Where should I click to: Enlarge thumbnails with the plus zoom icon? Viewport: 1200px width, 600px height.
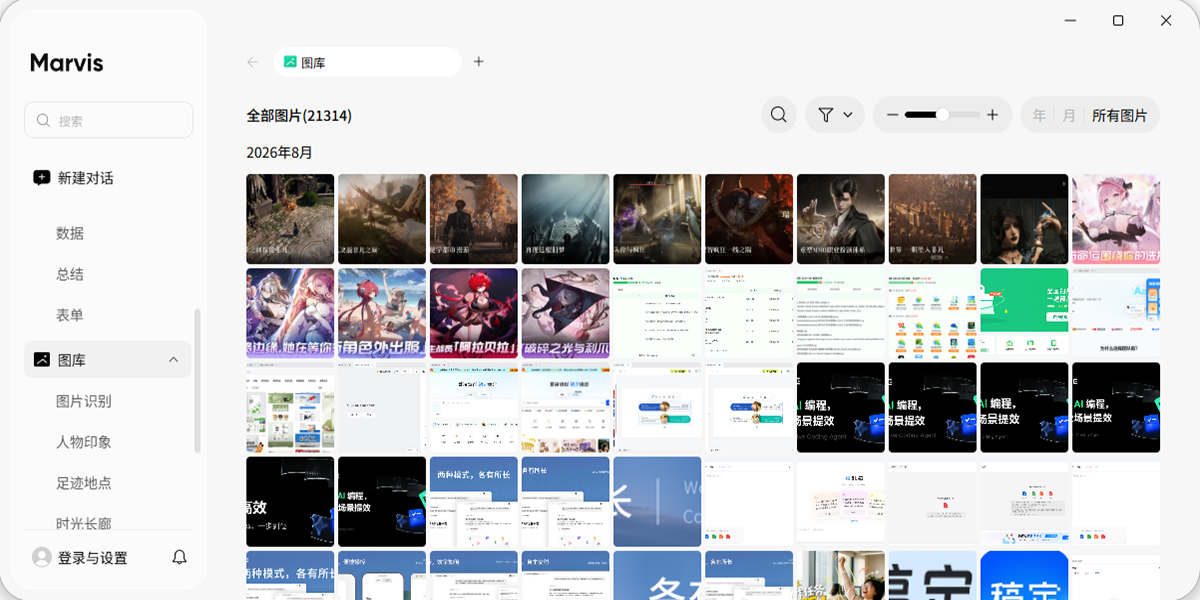[x=992, y=115]
